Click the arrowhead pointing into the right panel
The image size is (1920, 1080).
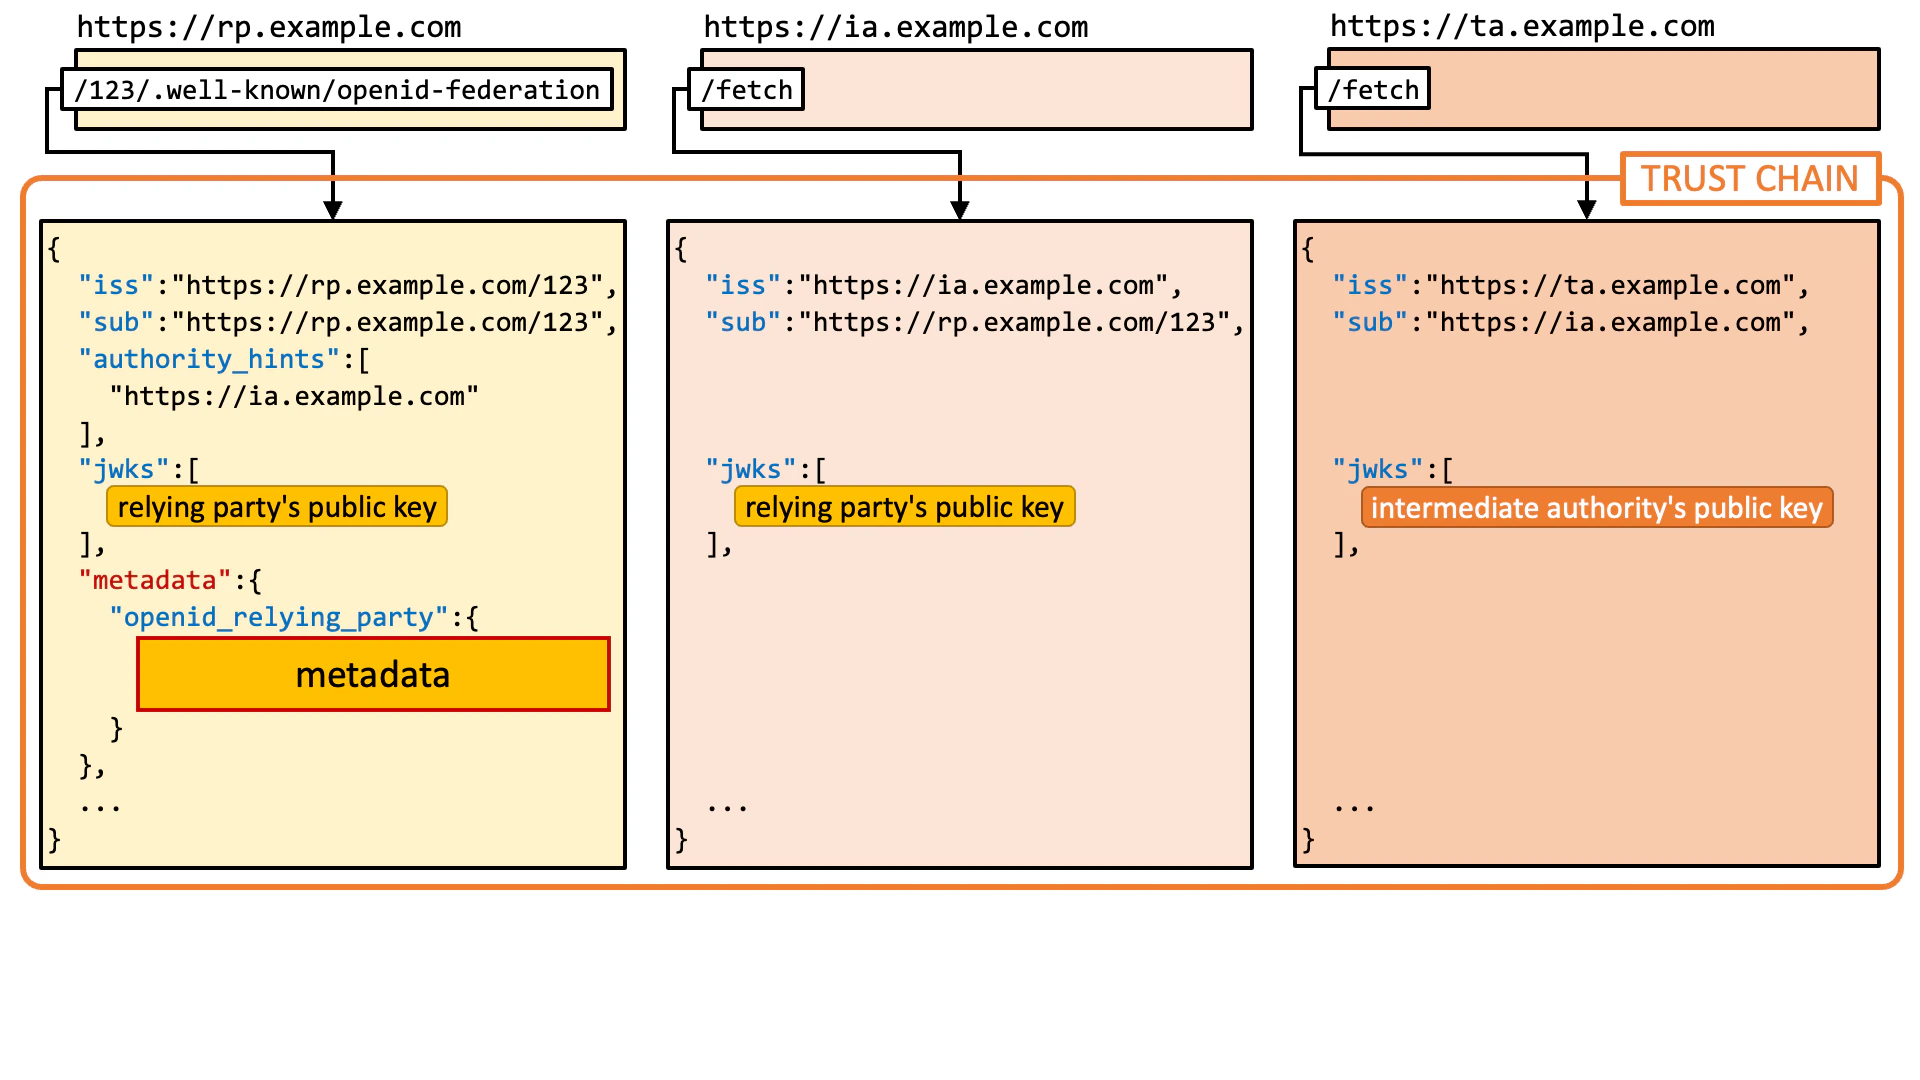1586,209
